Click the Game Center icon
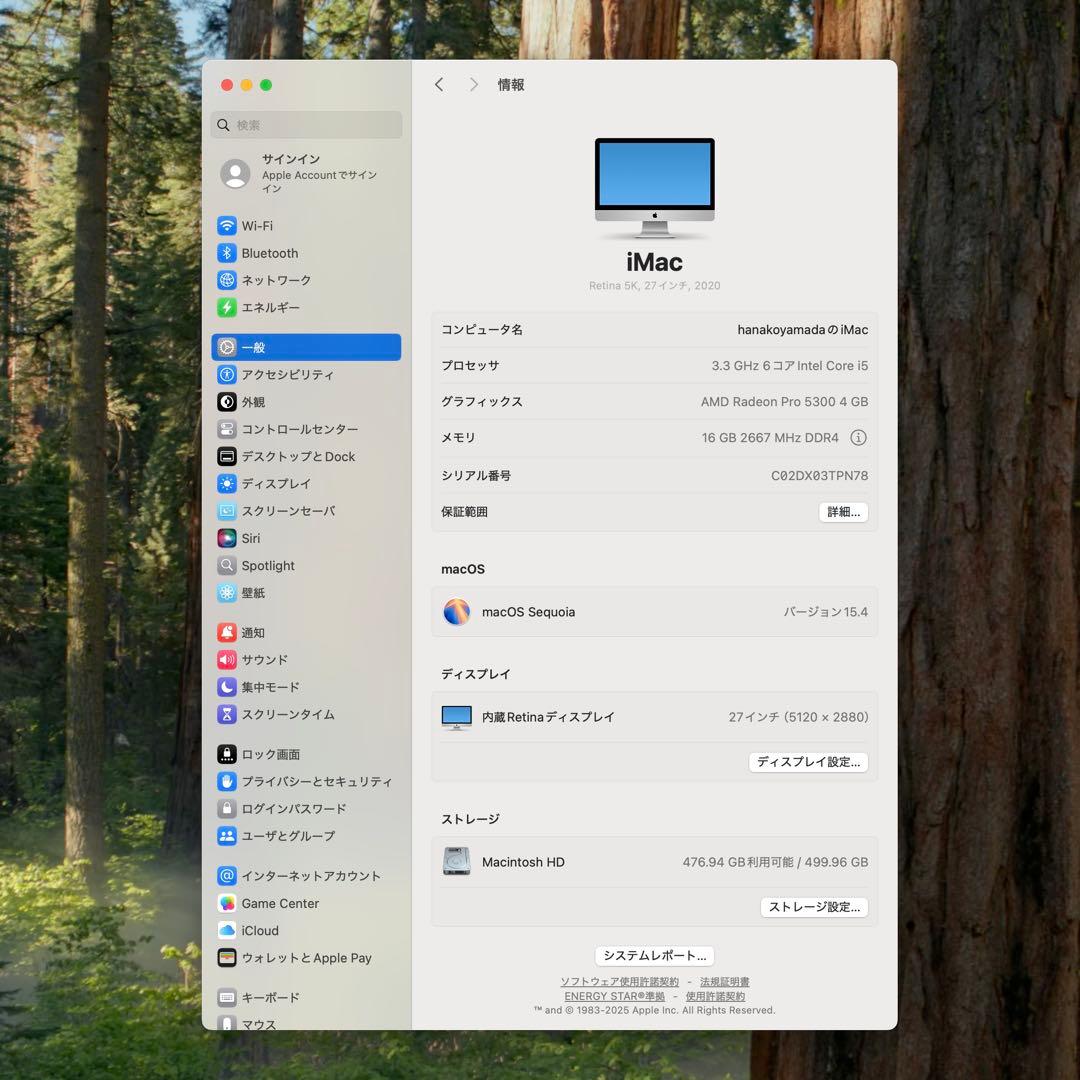Image resolution: width=1080 pixels, height=1080 pixels. point(227,903)
